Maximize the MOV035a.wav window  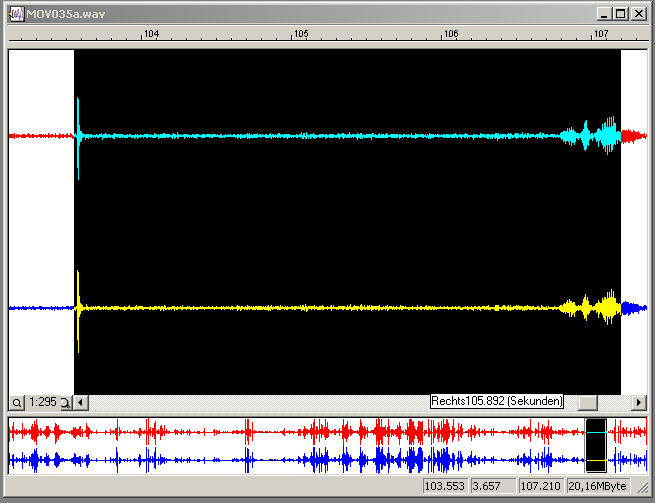click(621, 14)
